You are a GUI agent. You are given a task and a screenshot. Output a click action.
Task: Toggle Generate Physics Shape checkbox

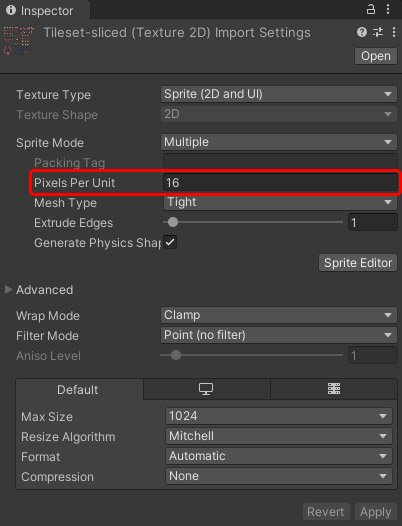170,242
